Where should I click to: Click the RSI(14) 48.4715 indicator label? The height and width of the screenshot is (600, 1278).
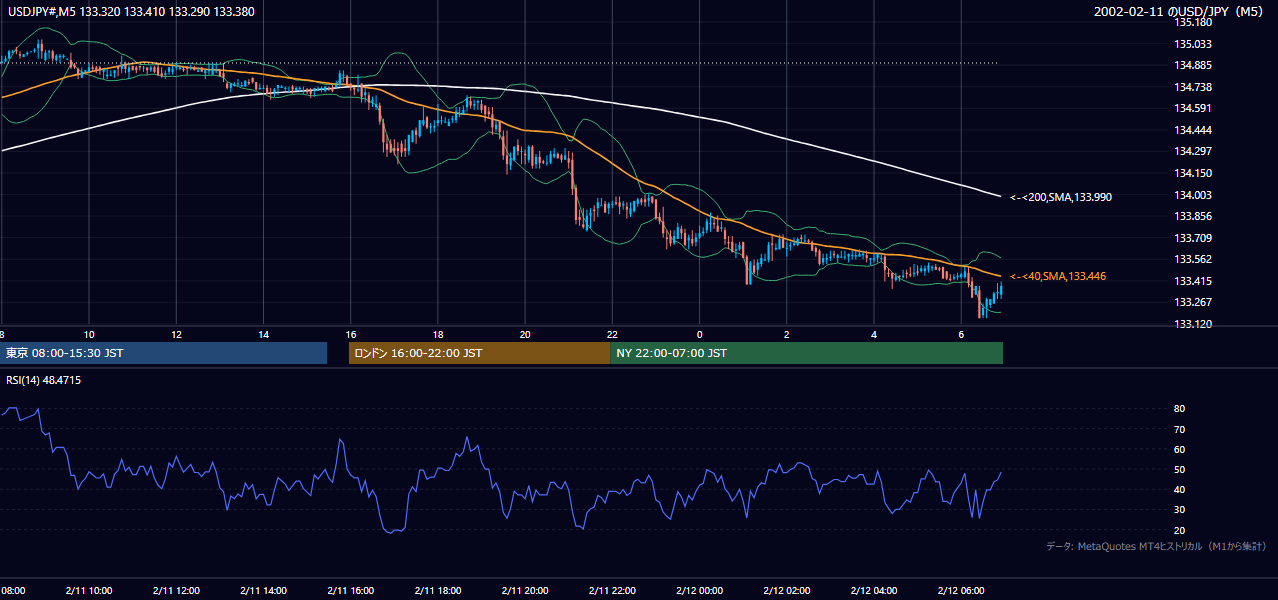click(43, 381)
